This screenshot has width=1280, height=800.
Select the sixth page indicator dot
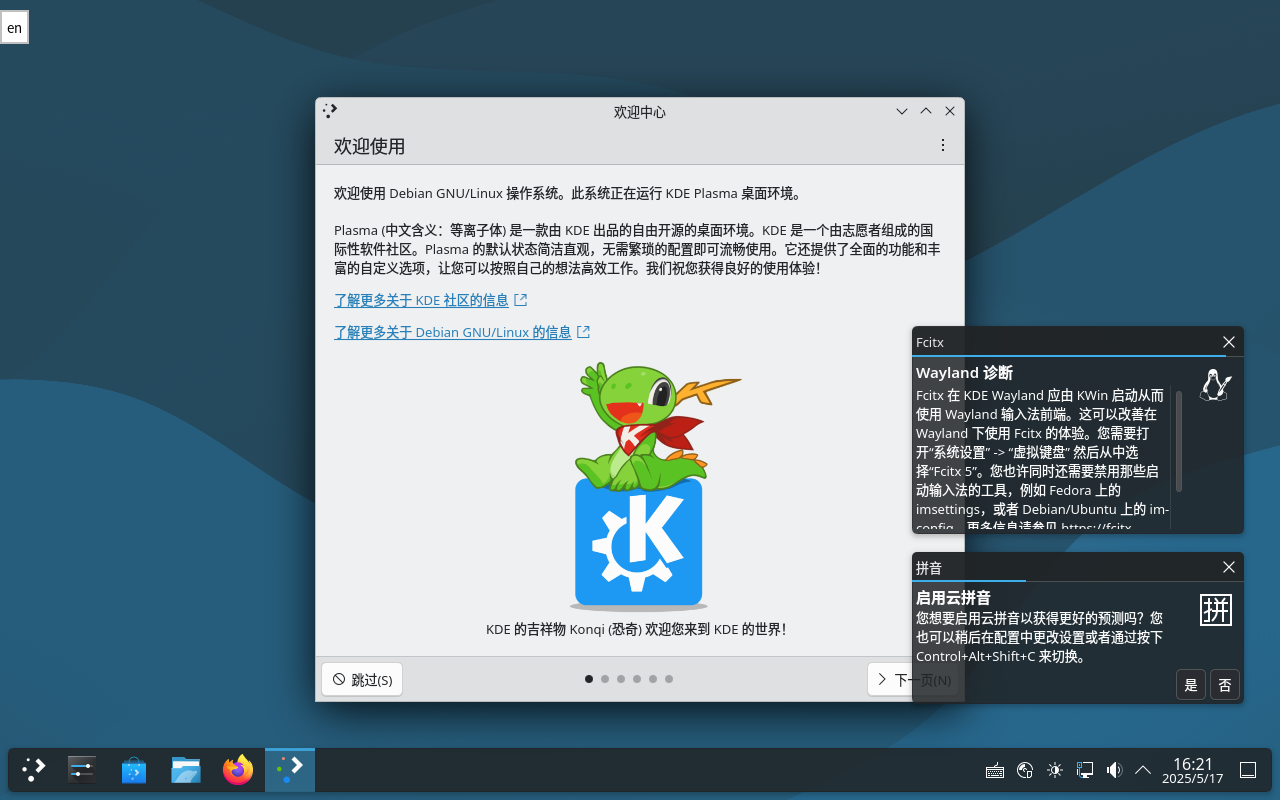pyautogui.click(x=669, y=679)
